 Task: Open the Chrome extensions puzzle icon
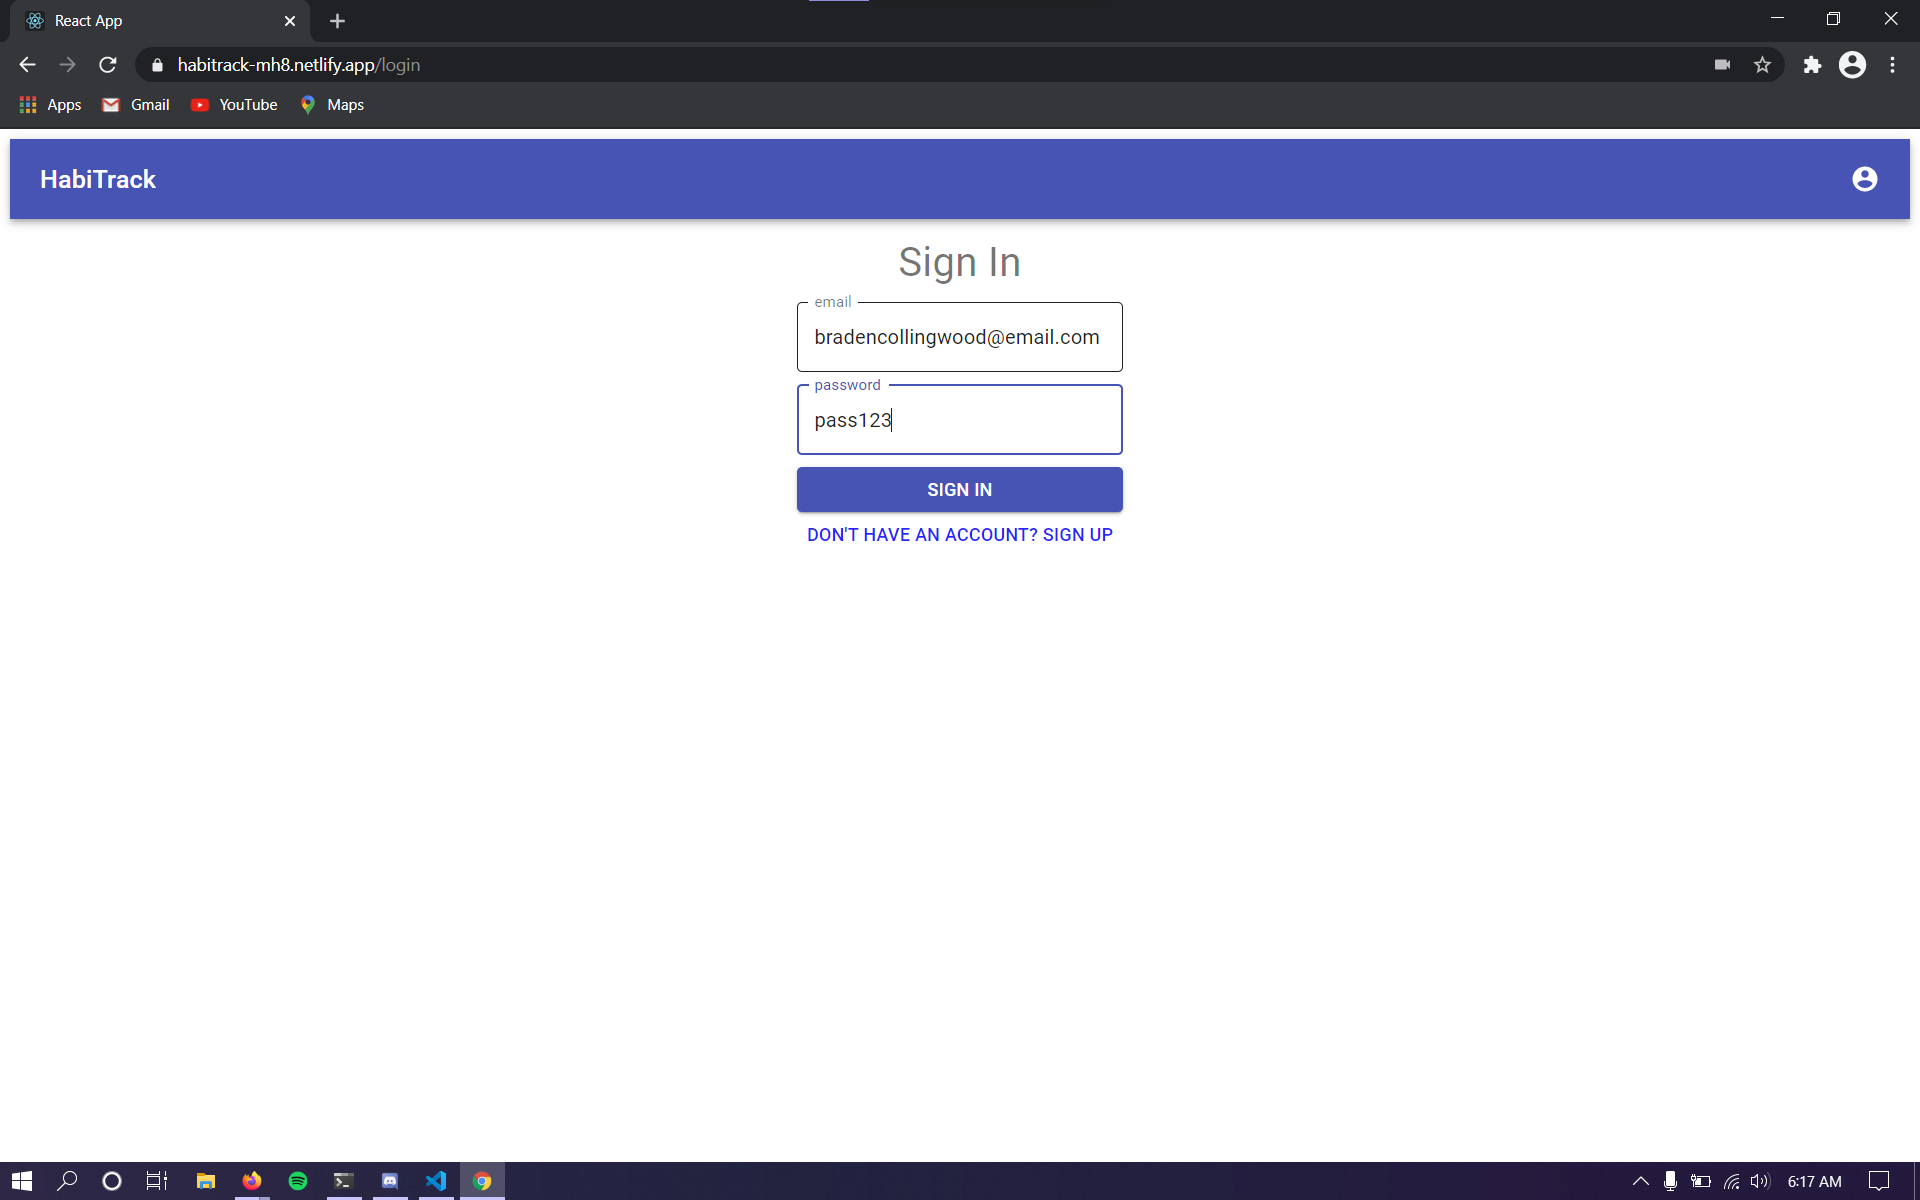[x=1812, y=65]
